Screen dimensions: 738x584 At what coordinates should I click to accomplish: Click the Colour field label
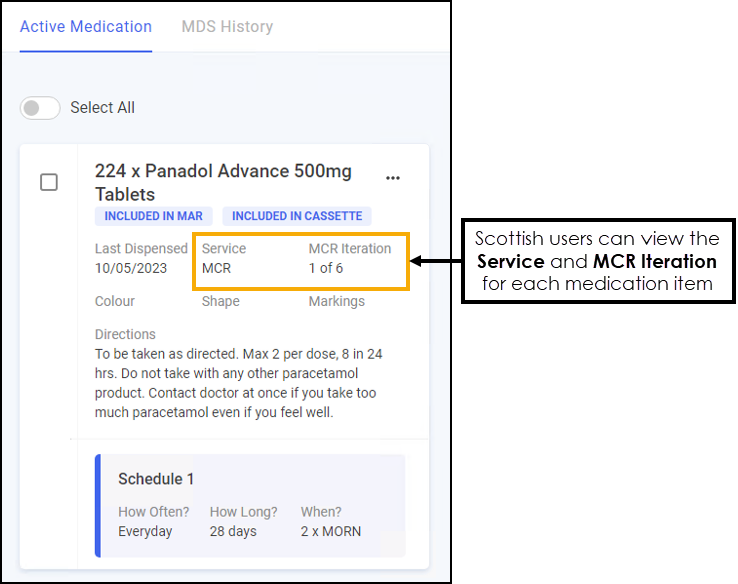[115, 301]
